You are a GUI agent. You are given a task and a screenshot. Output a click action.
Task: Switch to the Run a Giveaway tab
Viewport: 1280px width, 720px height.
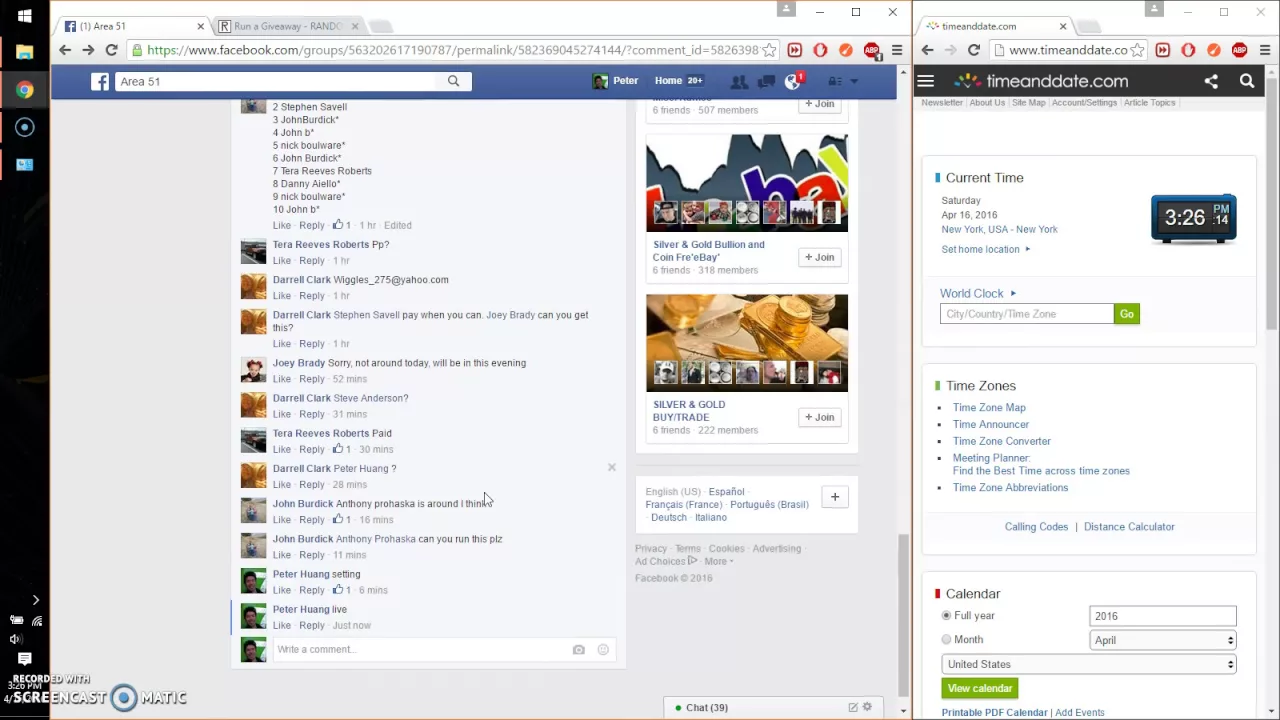(x=287, y=26)
